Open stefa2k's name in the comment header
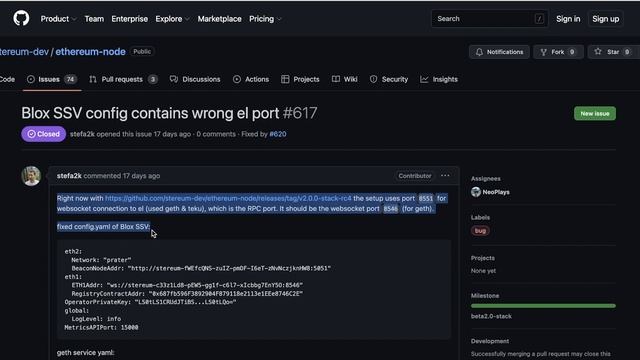 click(x=69, y=176)
